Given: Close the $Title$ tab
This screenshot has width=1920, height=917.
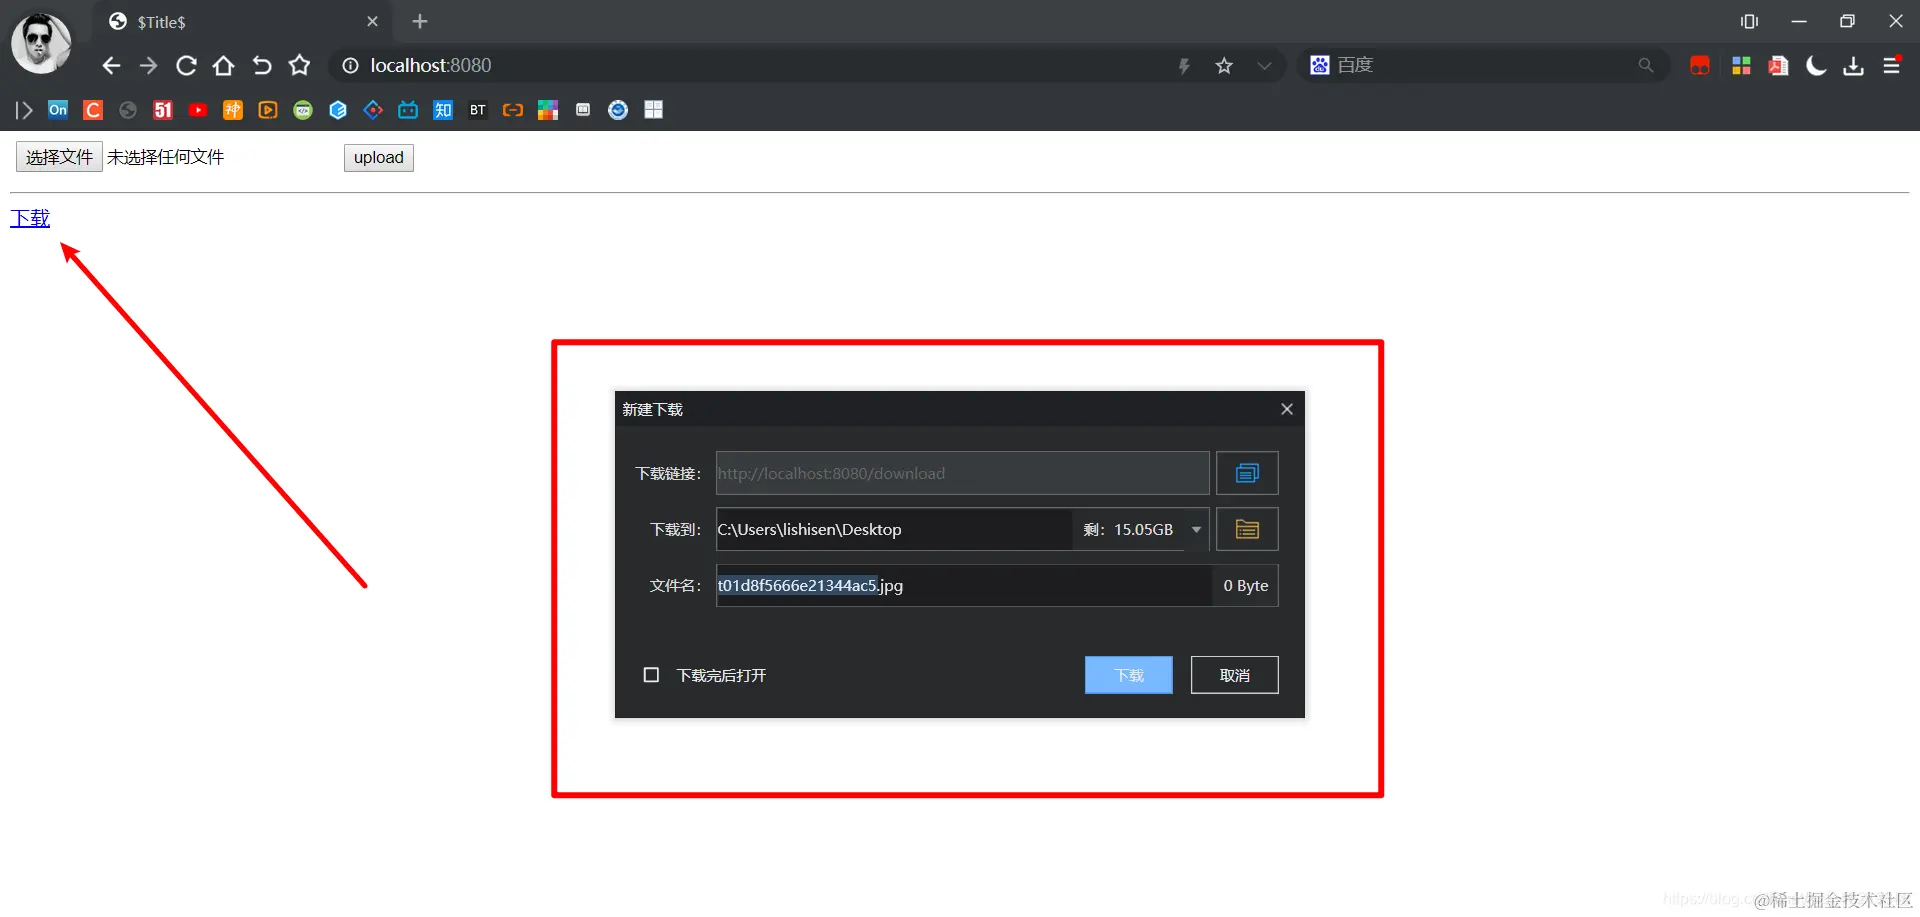Looking at the screenshot, I should (372, 21).
